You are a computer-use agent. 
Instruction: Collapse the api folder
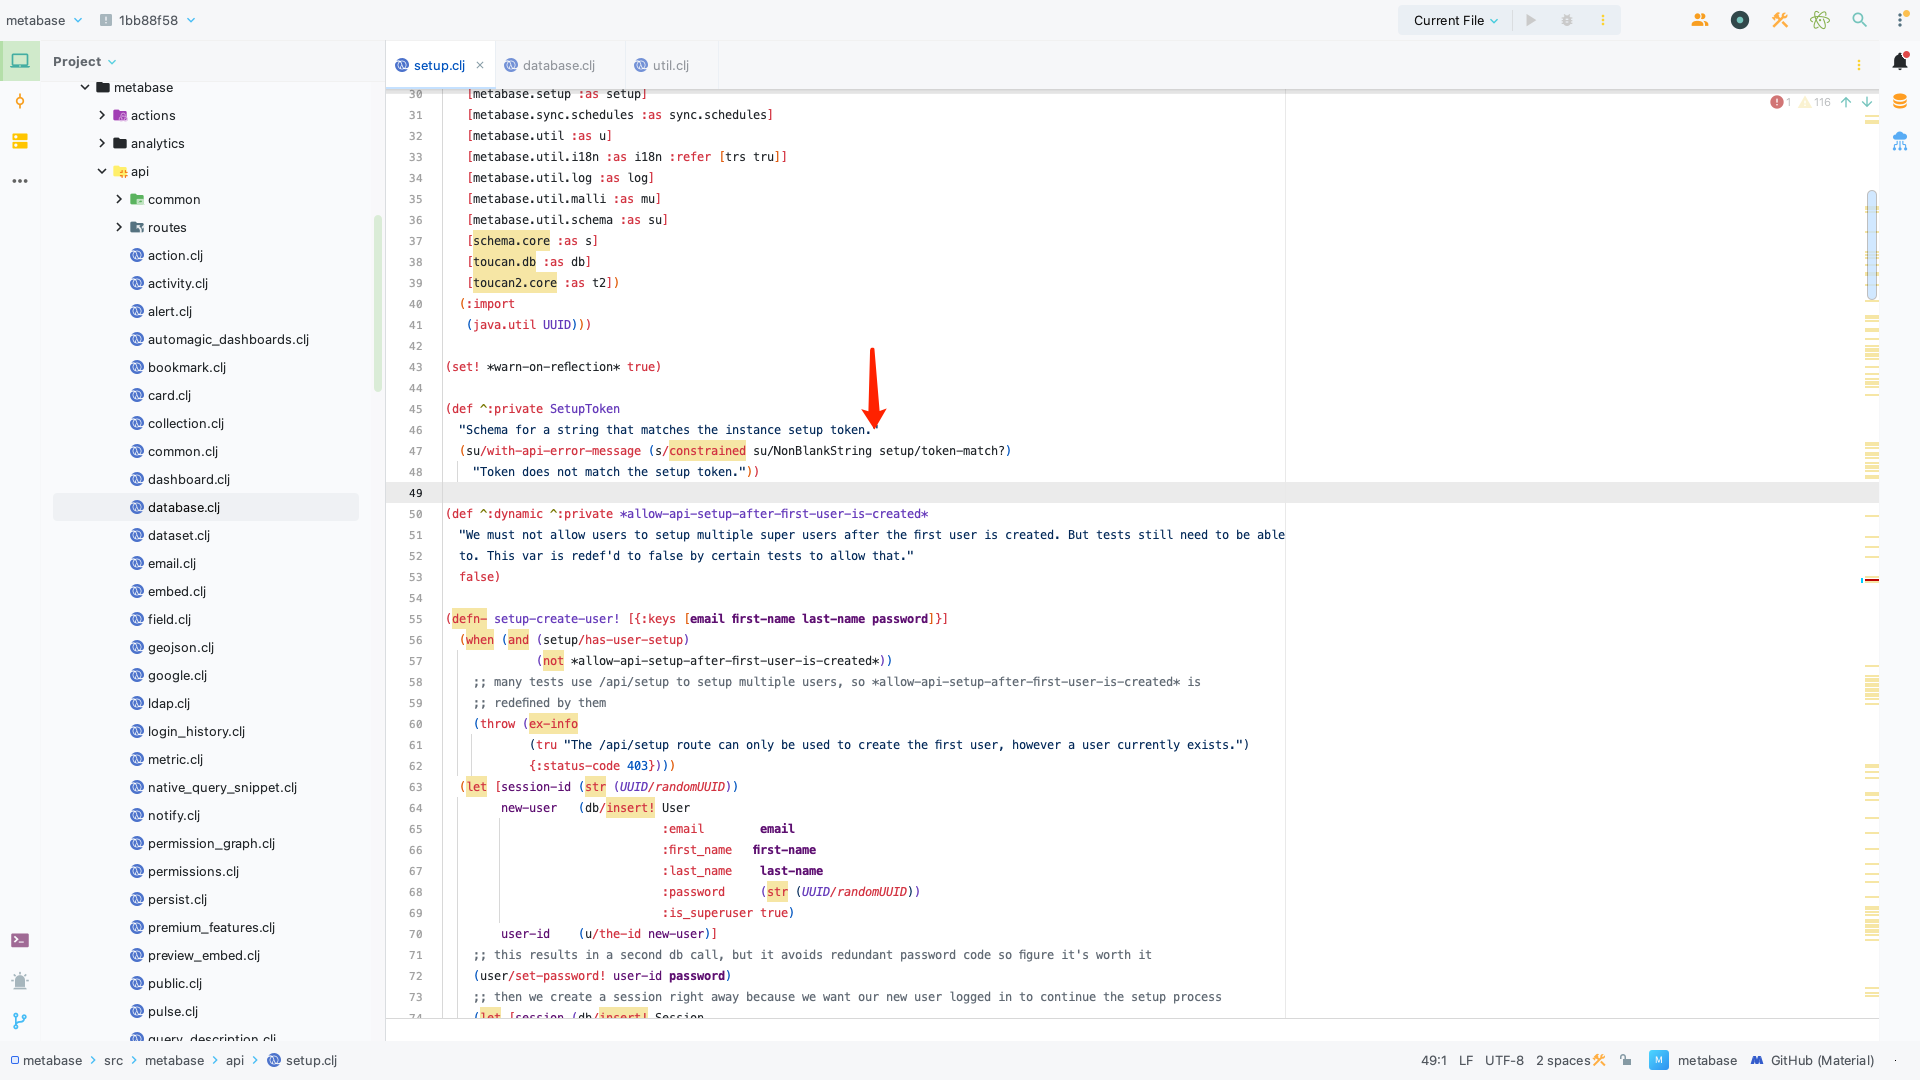pos(102,171)
